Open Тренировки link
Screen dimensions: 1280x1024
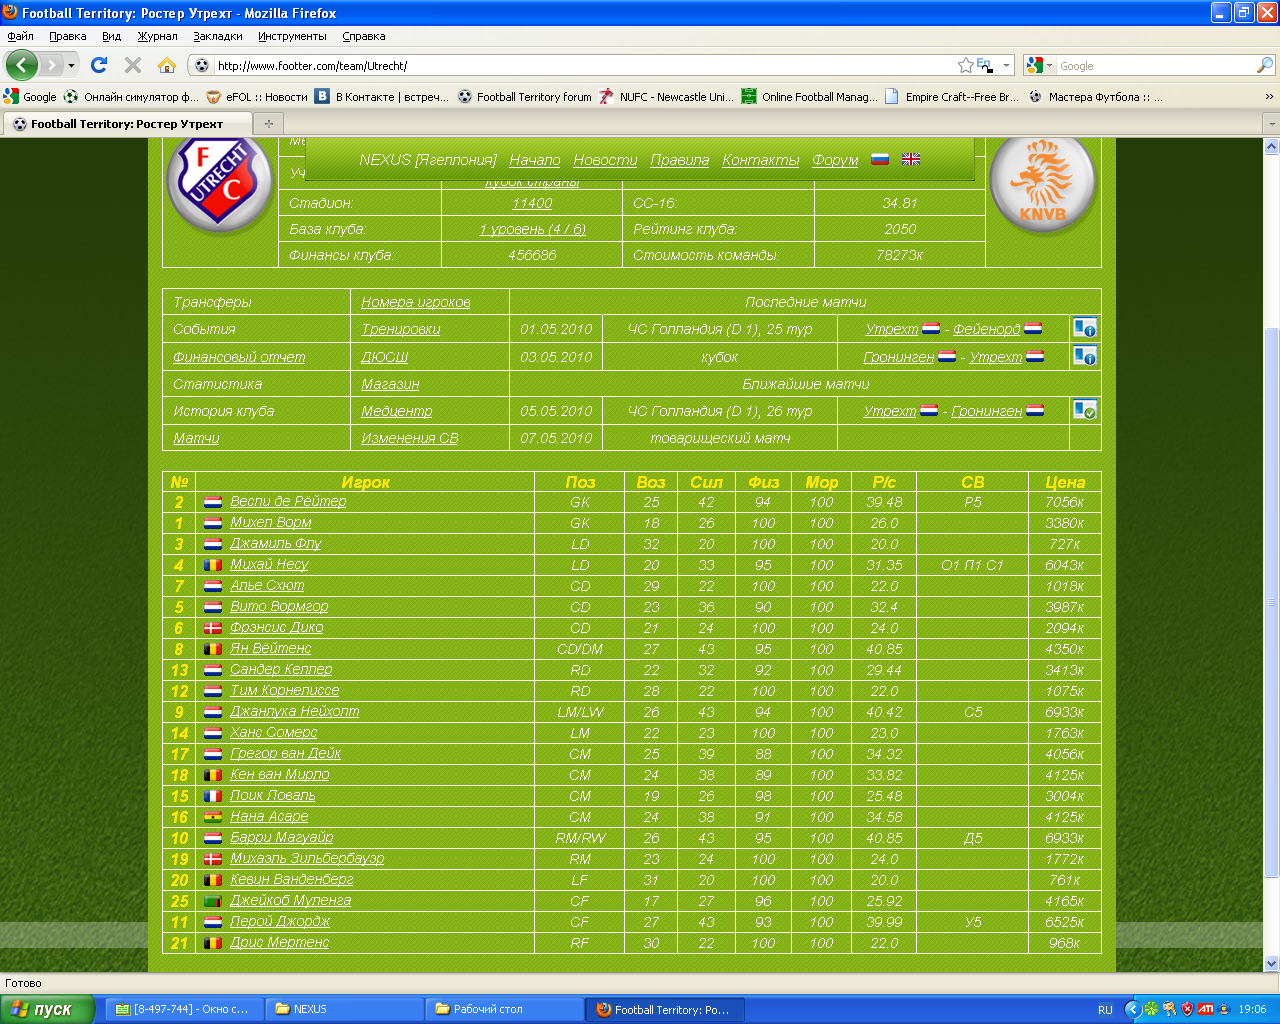tap(401, 329)
